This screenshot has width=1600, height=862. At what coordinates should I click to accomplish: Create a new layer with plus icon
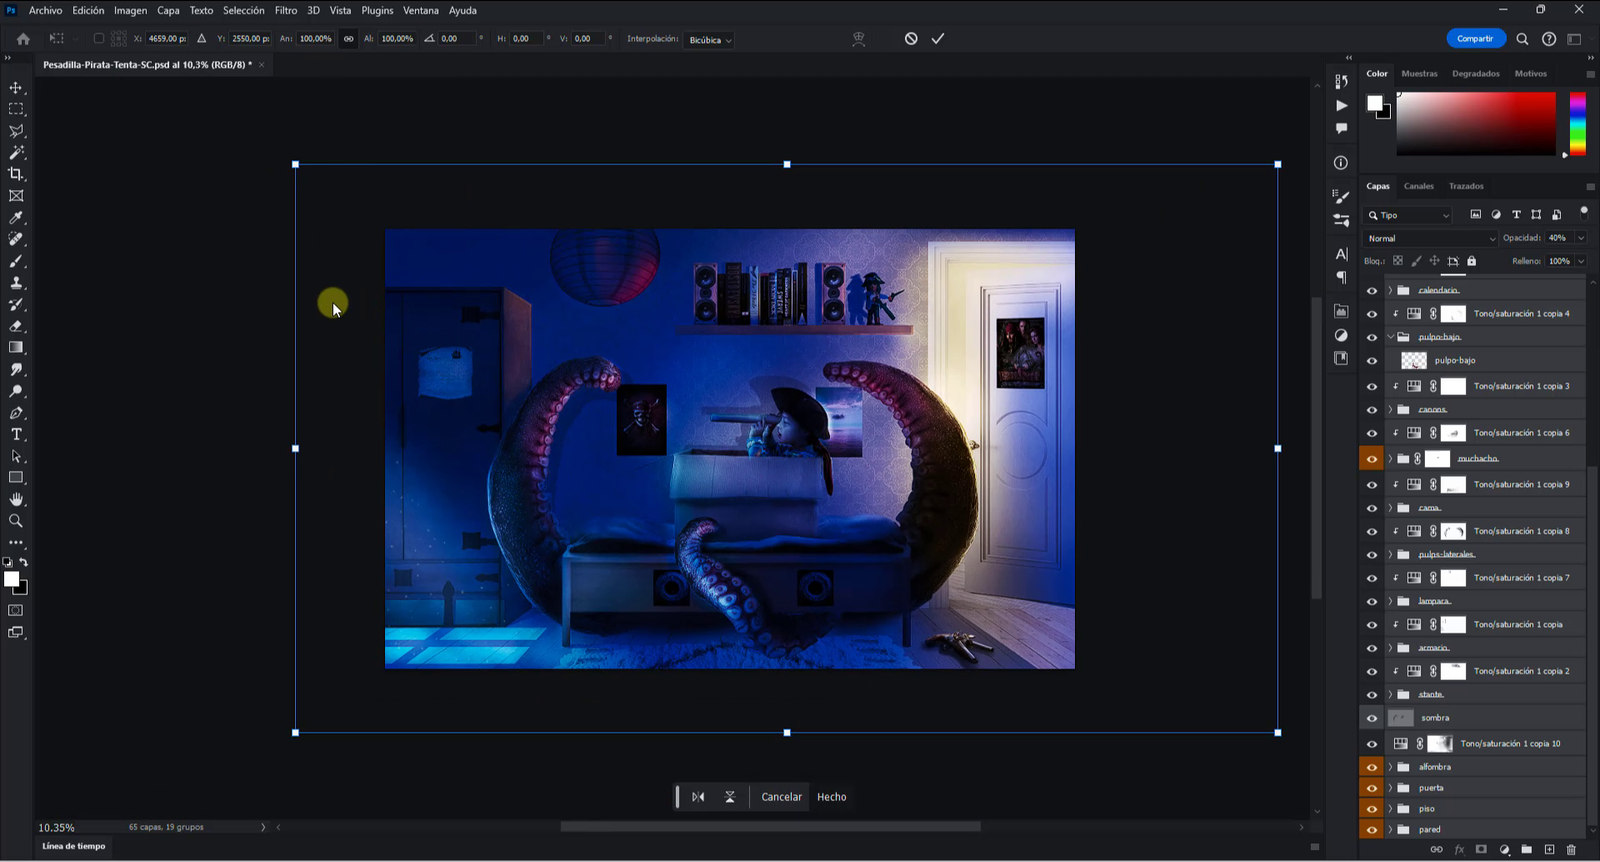click(x=1549, y=849)
